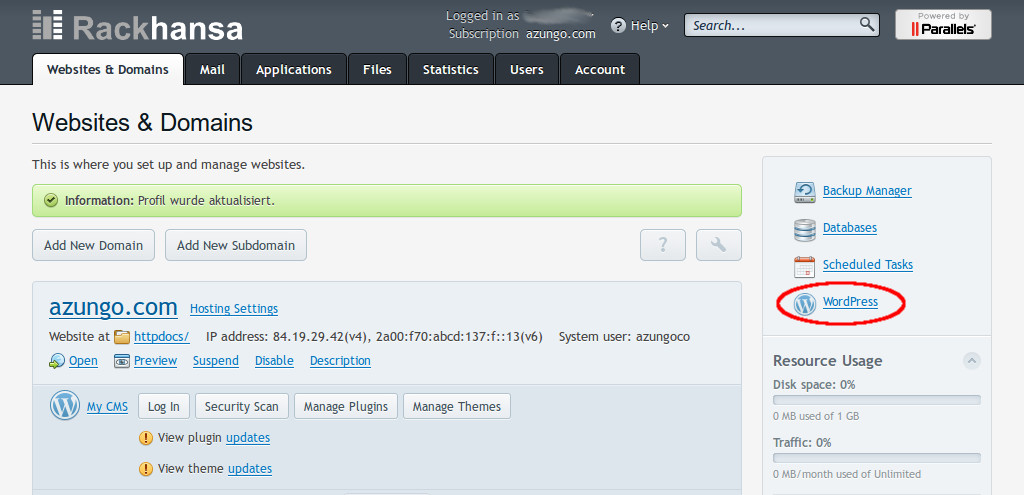
Task: Click the subscription name azungo.com
Action: click(x=561, y=34)
